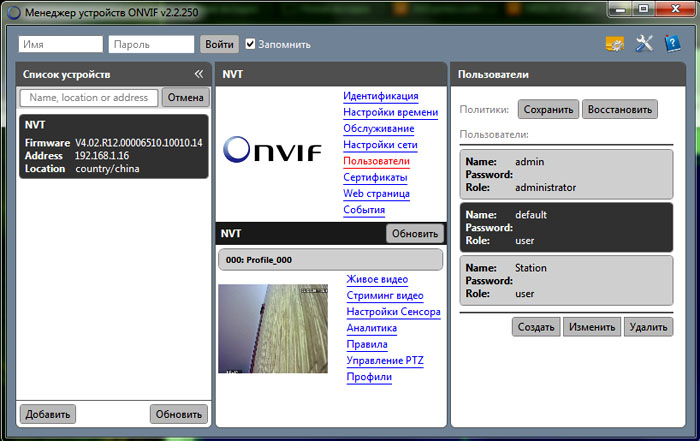Image resolution: width=700 pixels, height=441 pixels.
Task: Click the Сохранить policies button
Action: coord(547,109)
